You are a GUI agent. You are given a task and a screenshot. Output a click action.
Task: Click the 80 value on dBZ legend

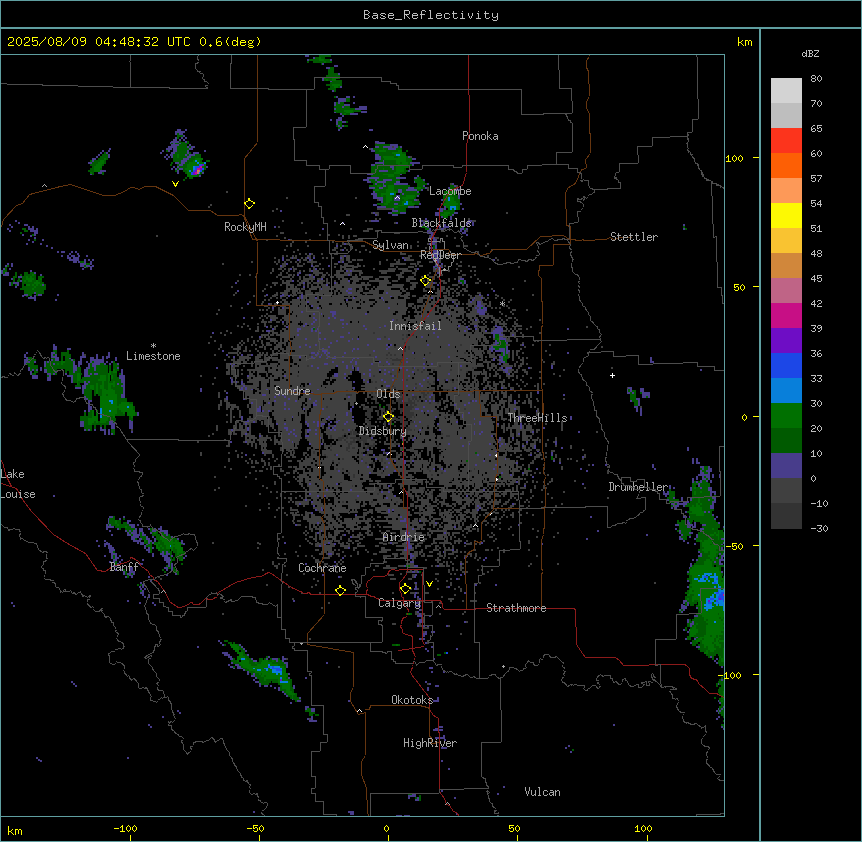click(816, 79)
